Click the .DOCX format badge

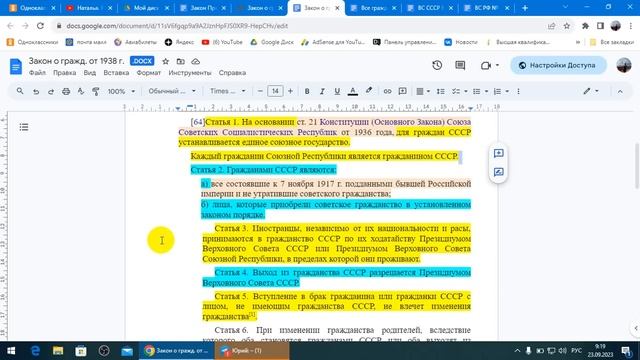point(142,61)
